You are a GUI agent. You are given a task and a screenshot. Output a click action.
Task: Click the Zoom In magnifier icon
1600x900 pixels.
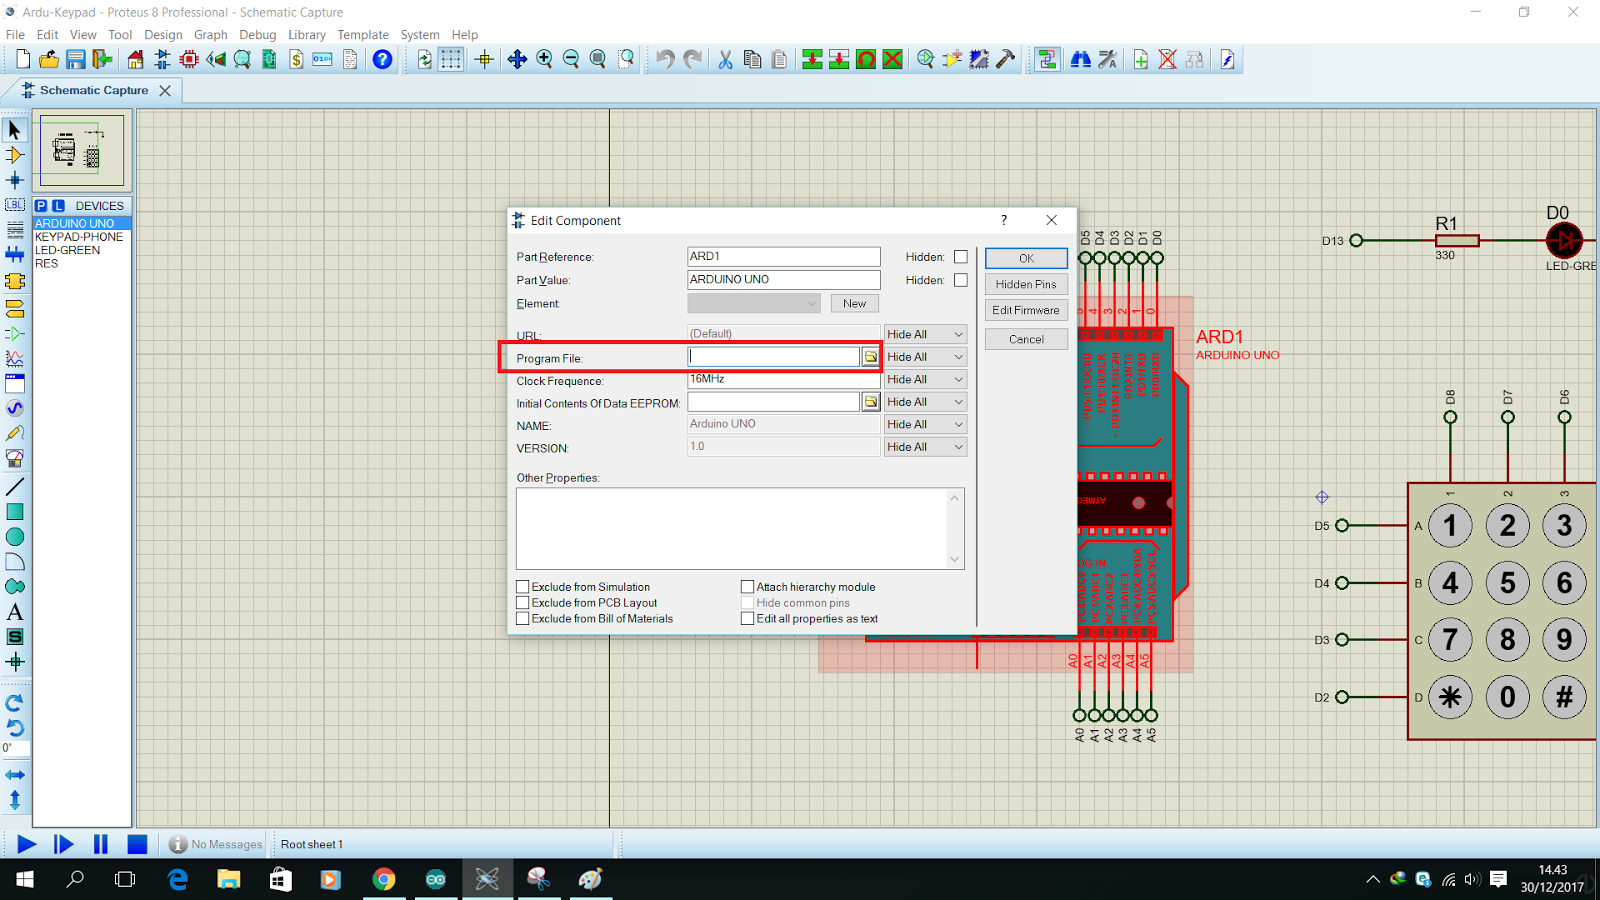[x=544, y=60]
